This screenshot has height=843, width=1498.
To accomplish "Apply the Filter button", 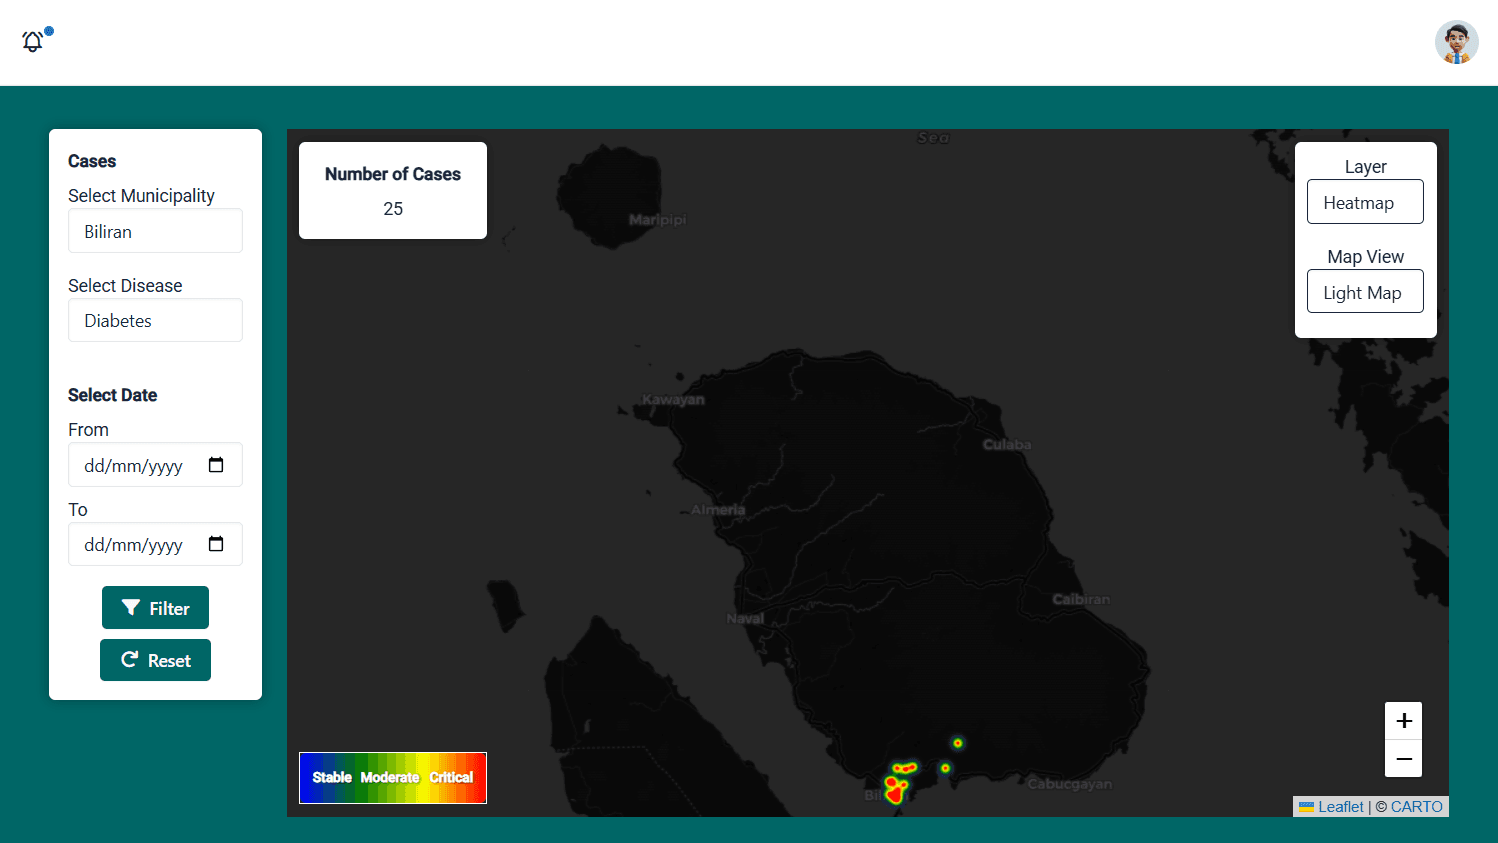I will (x=155, y=608).
